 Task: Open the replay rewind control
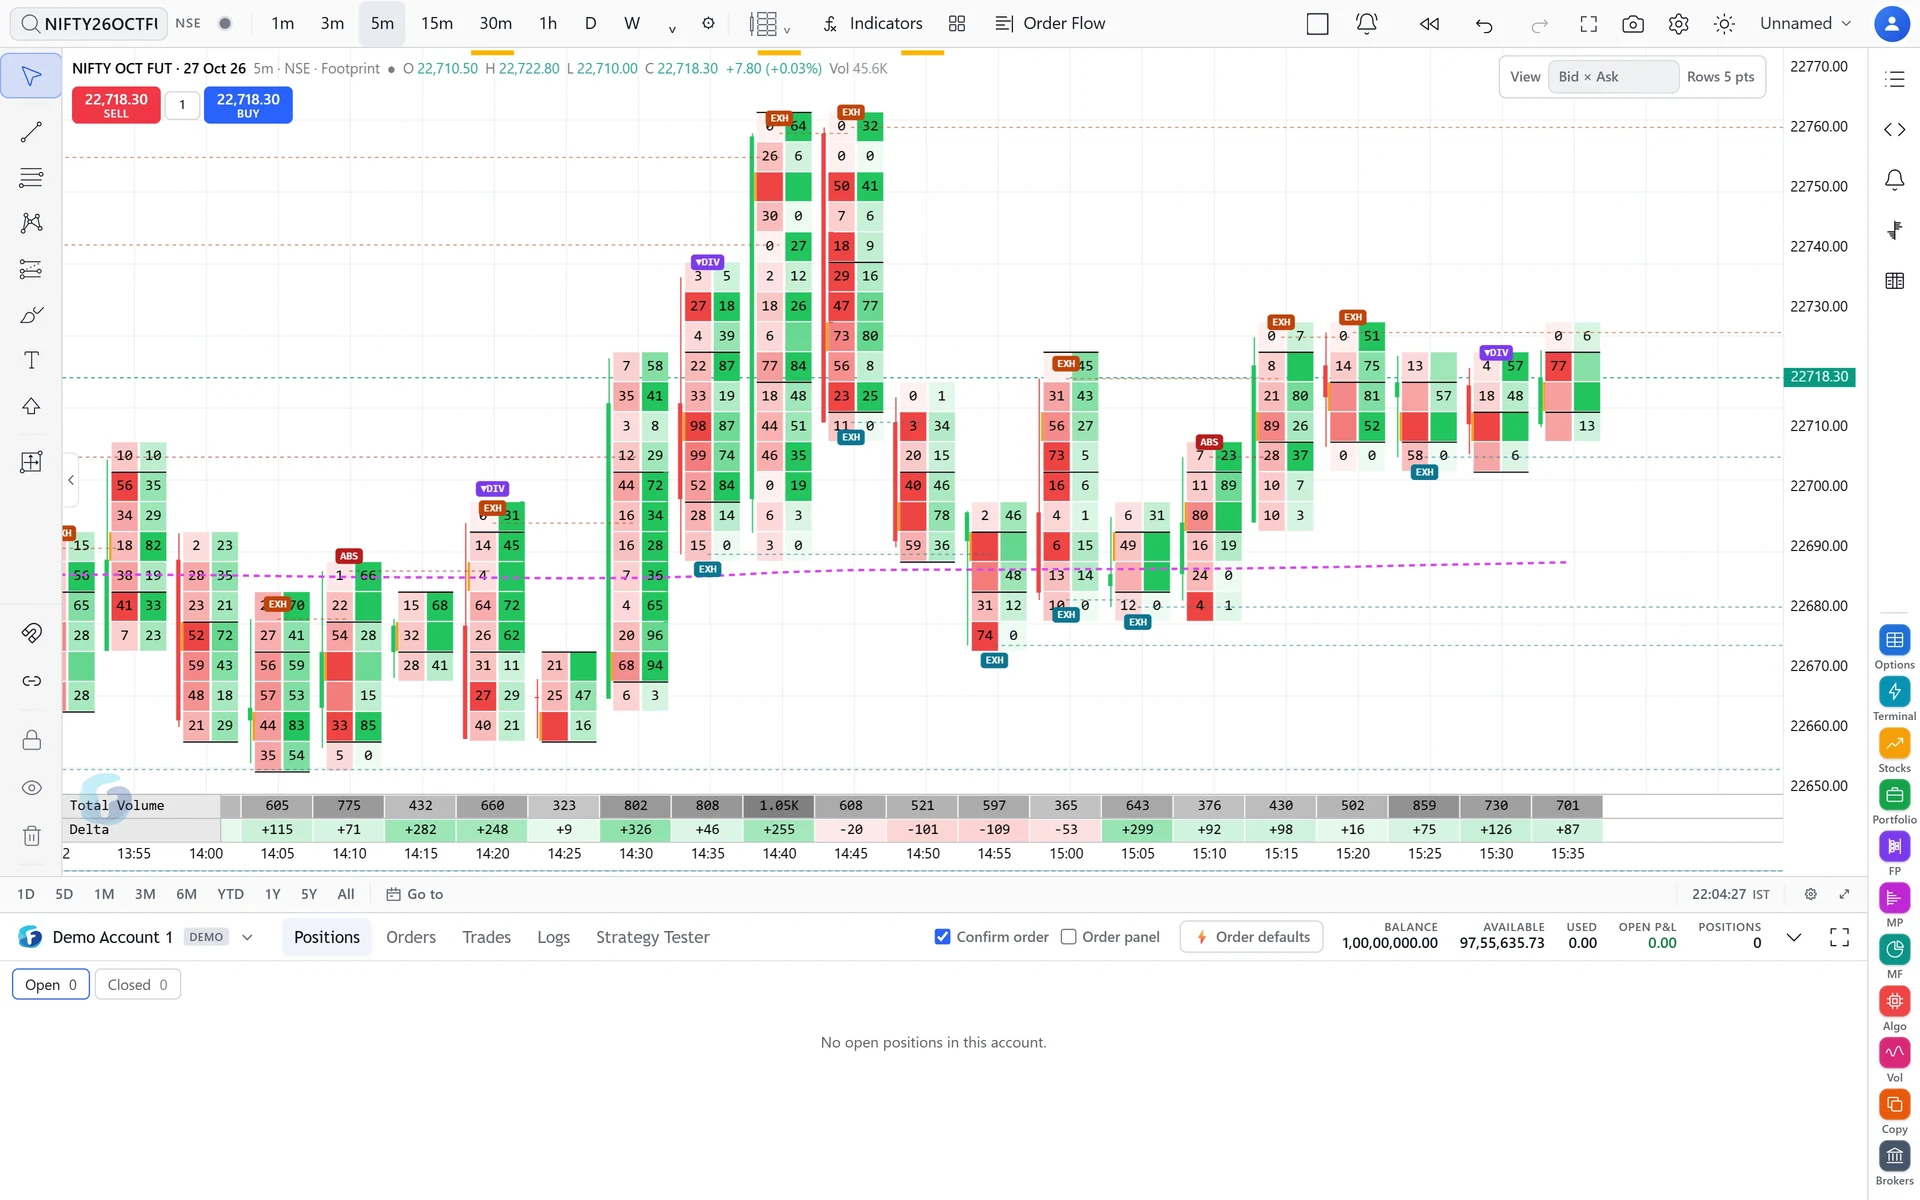pos(1429,23)
